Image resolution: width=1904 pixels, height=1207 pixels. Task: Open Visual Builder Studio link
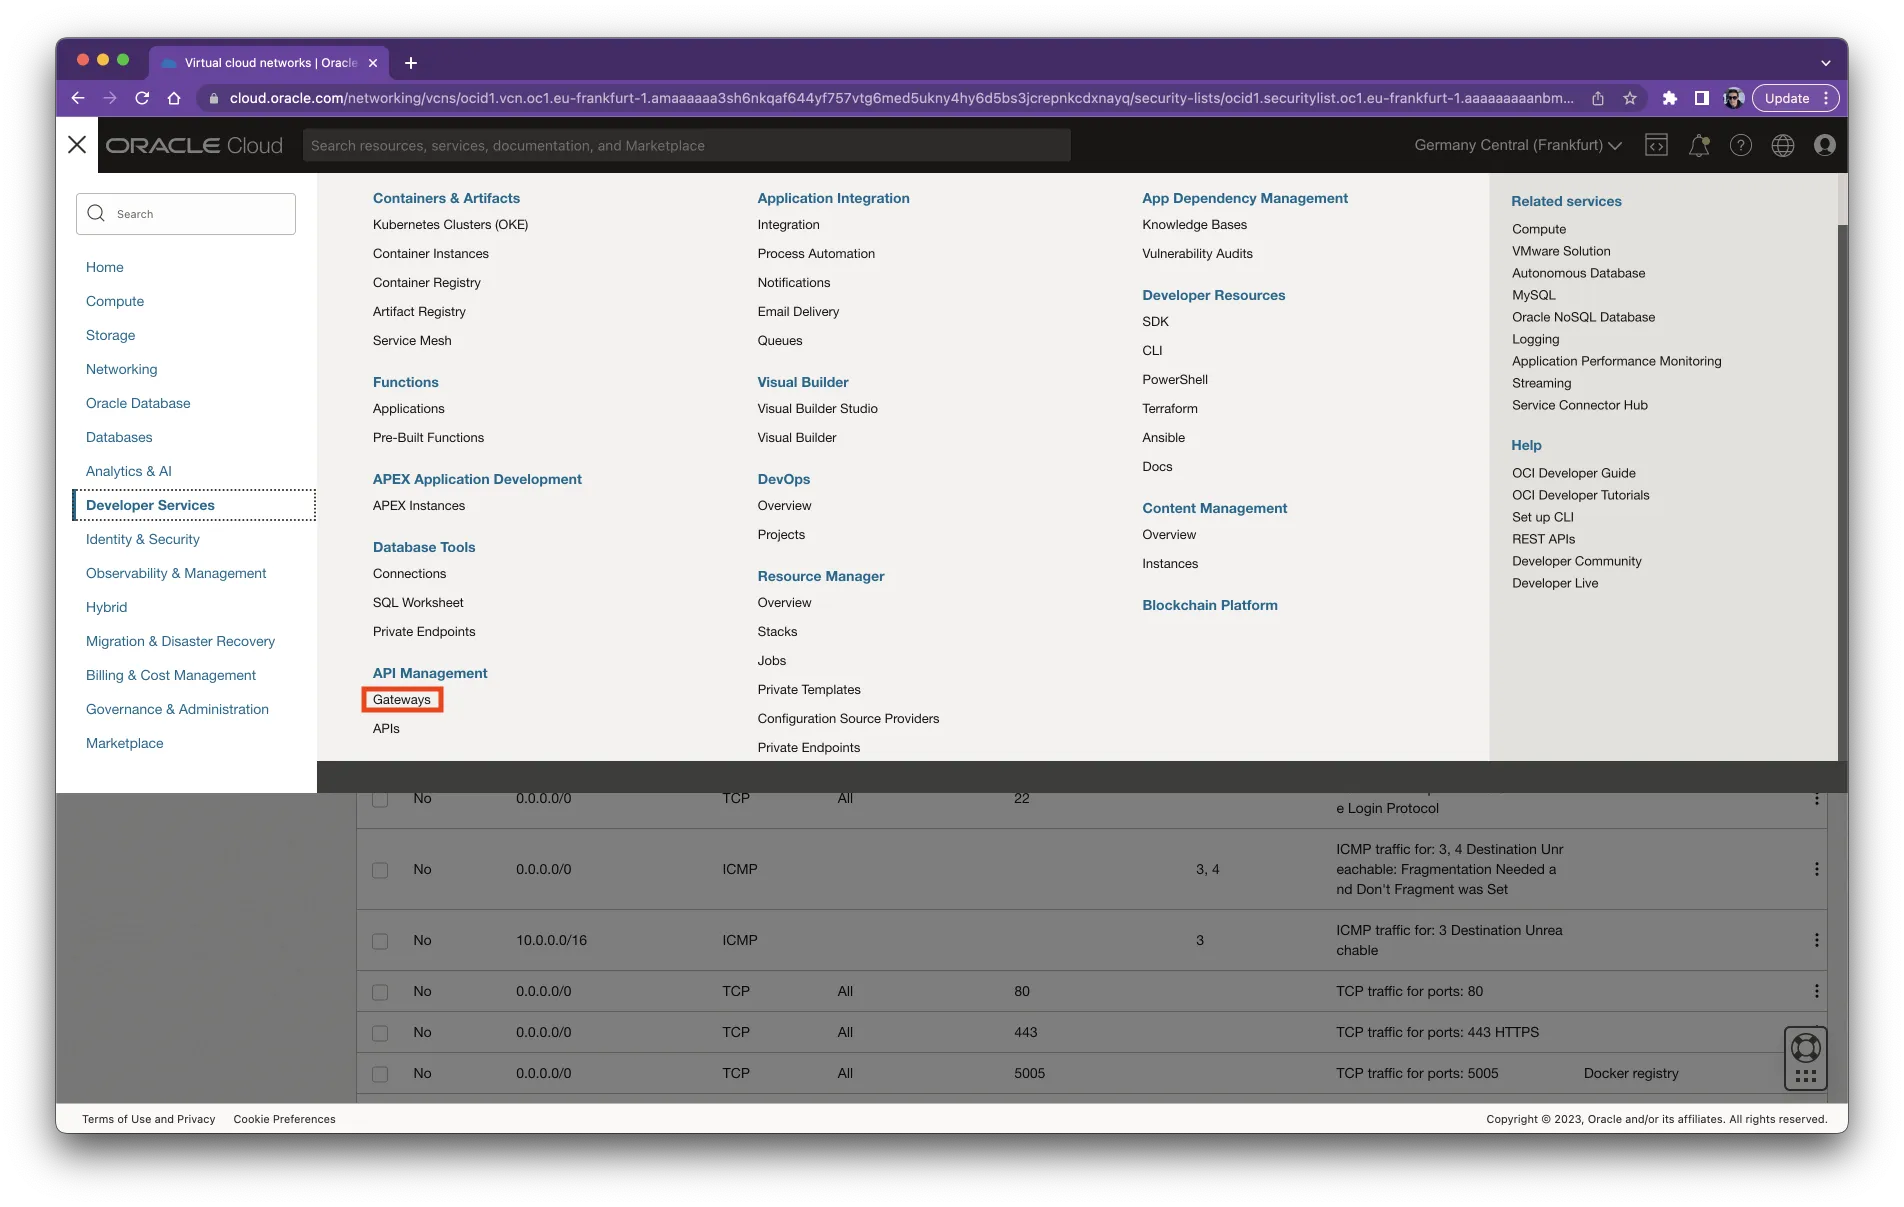click(x=818, y=408)
